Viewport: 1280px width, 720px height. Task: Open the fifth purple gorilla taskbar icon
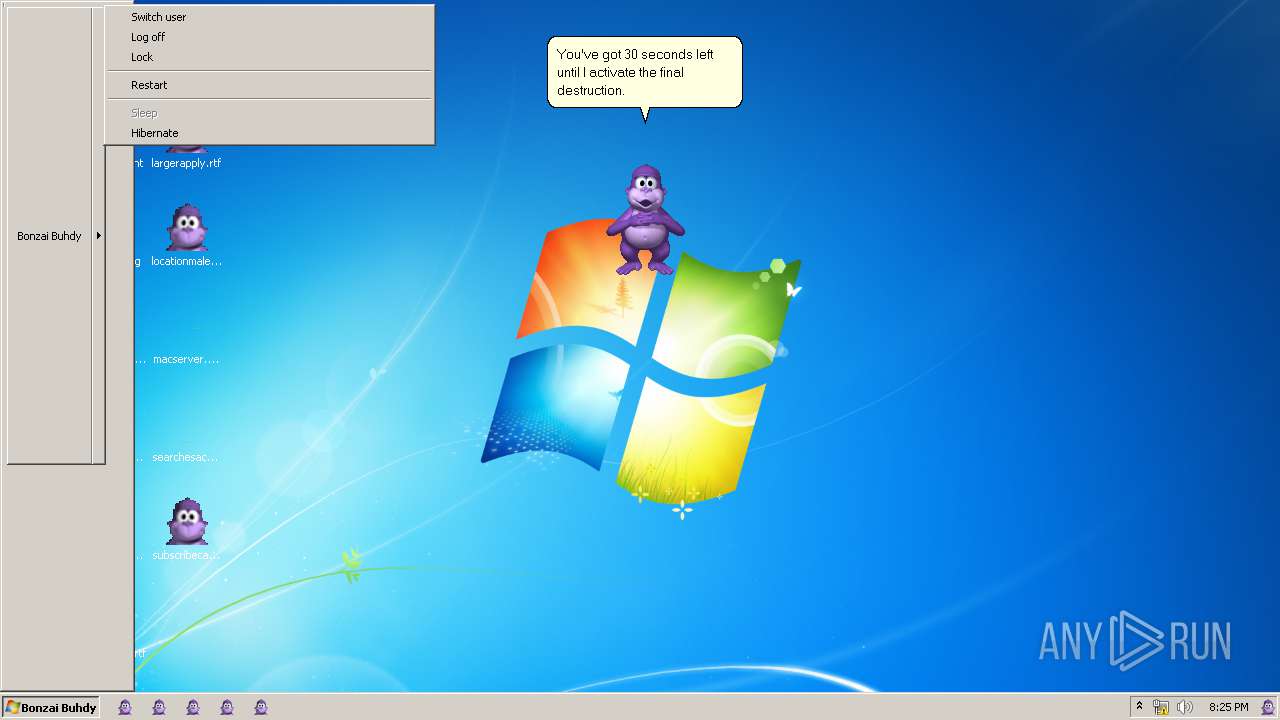coord(261,707)
